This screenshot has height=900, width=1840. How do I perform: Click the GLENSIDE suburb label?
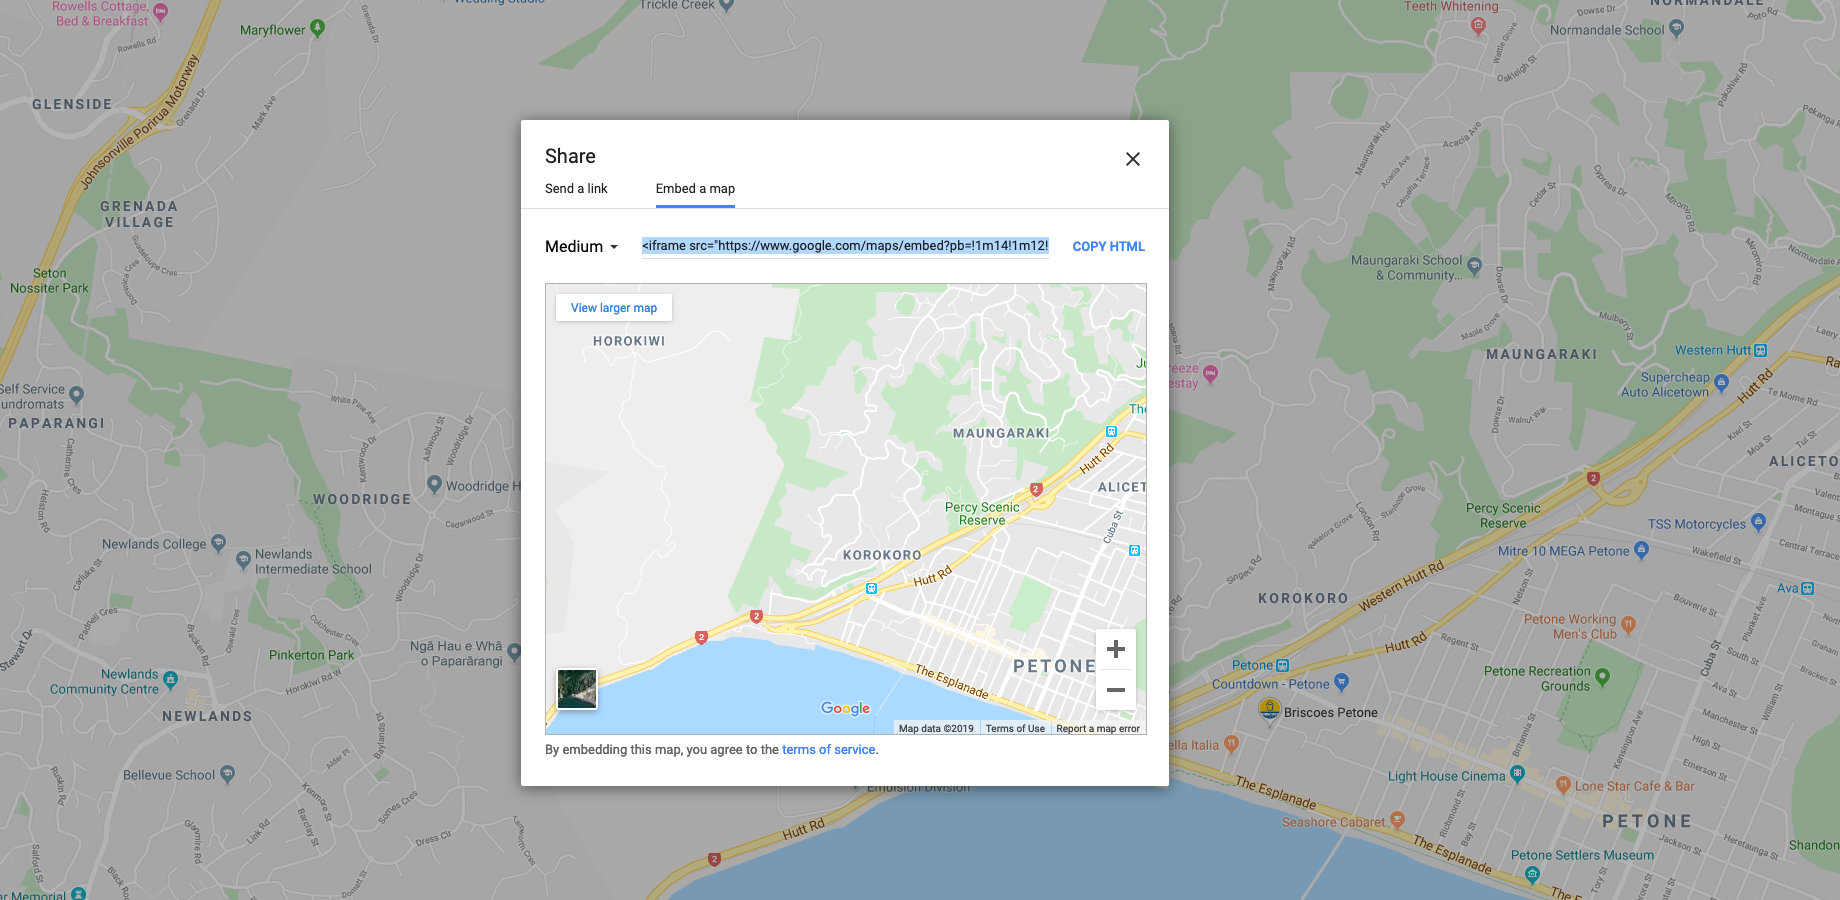(72, 104)
